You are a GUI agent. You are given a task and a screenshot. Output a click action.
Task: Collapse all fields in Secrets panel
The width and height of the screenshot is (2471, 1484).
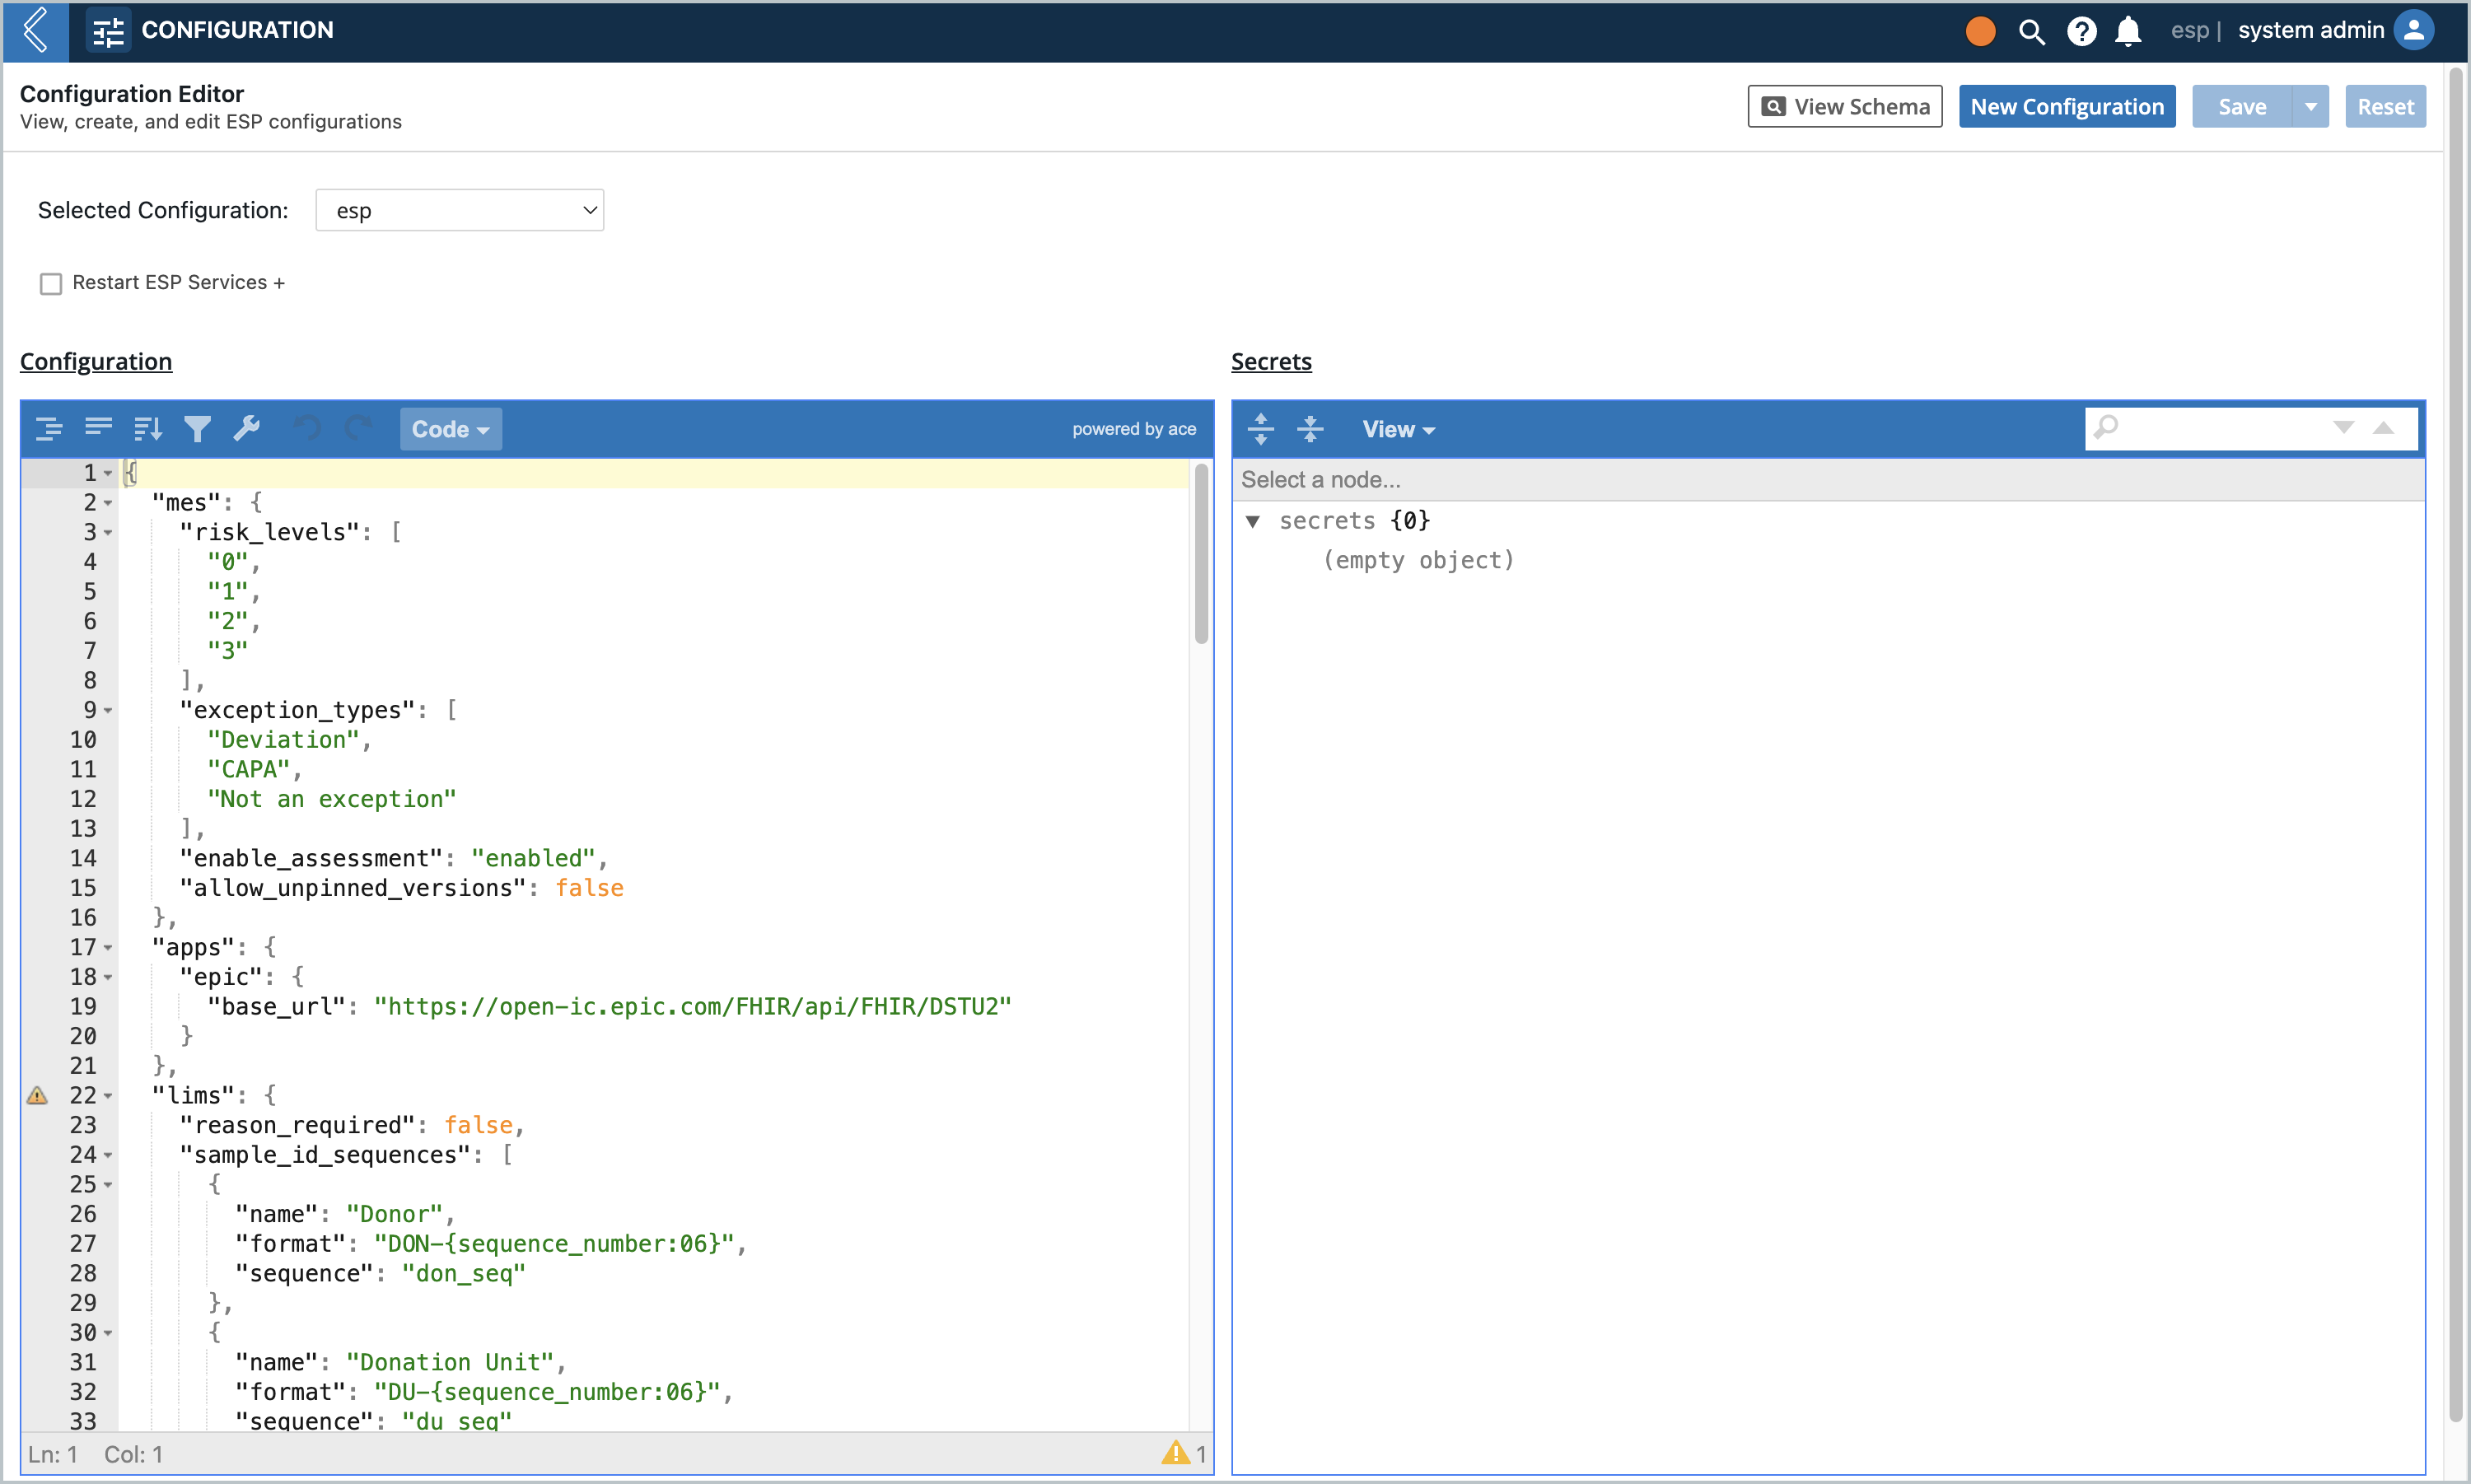pos(1310,429)
